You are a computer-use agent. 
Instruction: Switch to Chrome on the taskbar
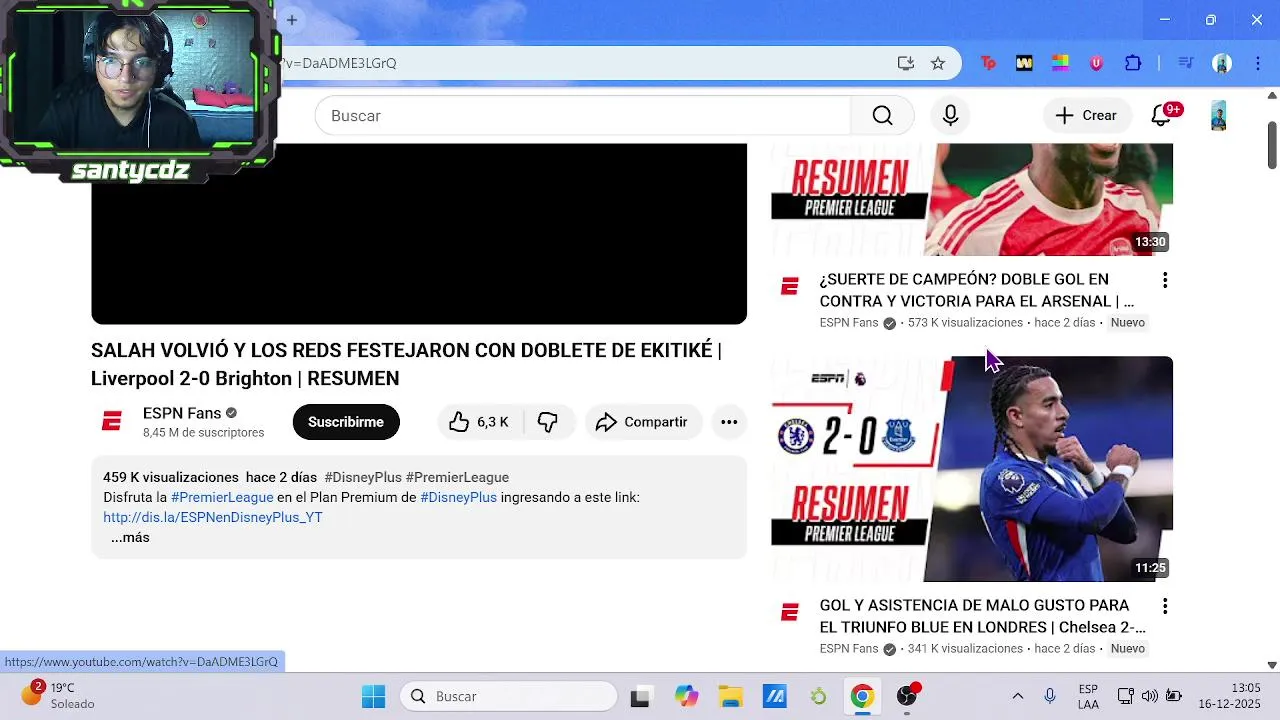[x=862, y=696]
